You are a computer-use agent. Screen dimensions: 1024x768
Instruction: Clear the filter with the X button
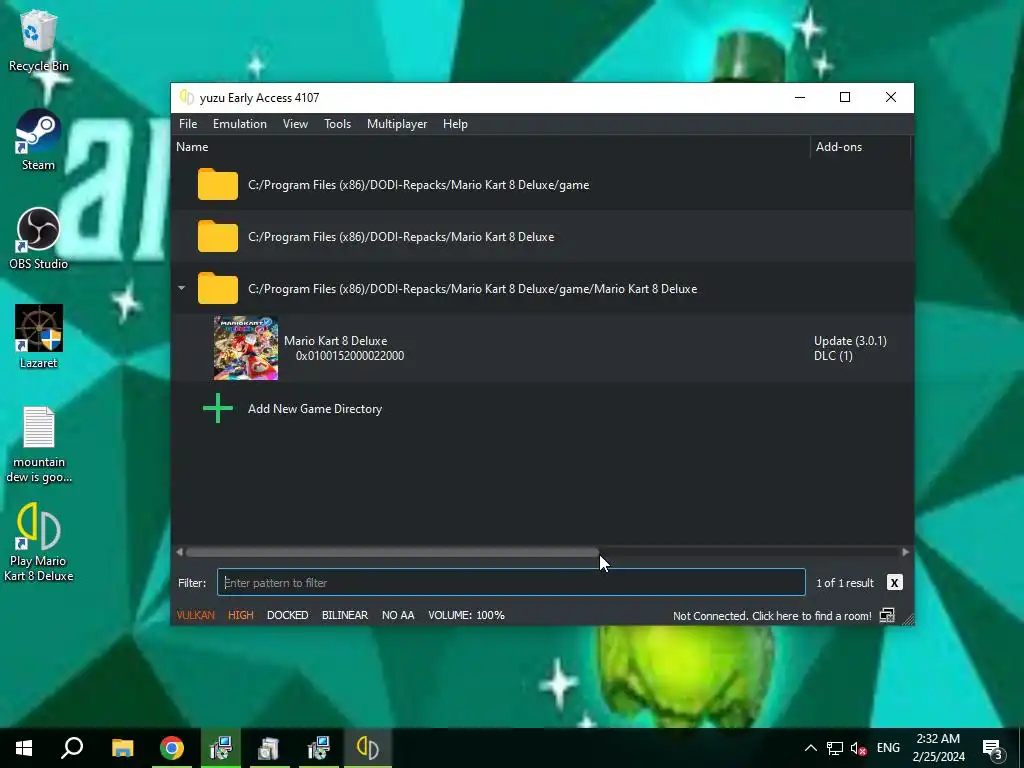[x=895, y=583]
